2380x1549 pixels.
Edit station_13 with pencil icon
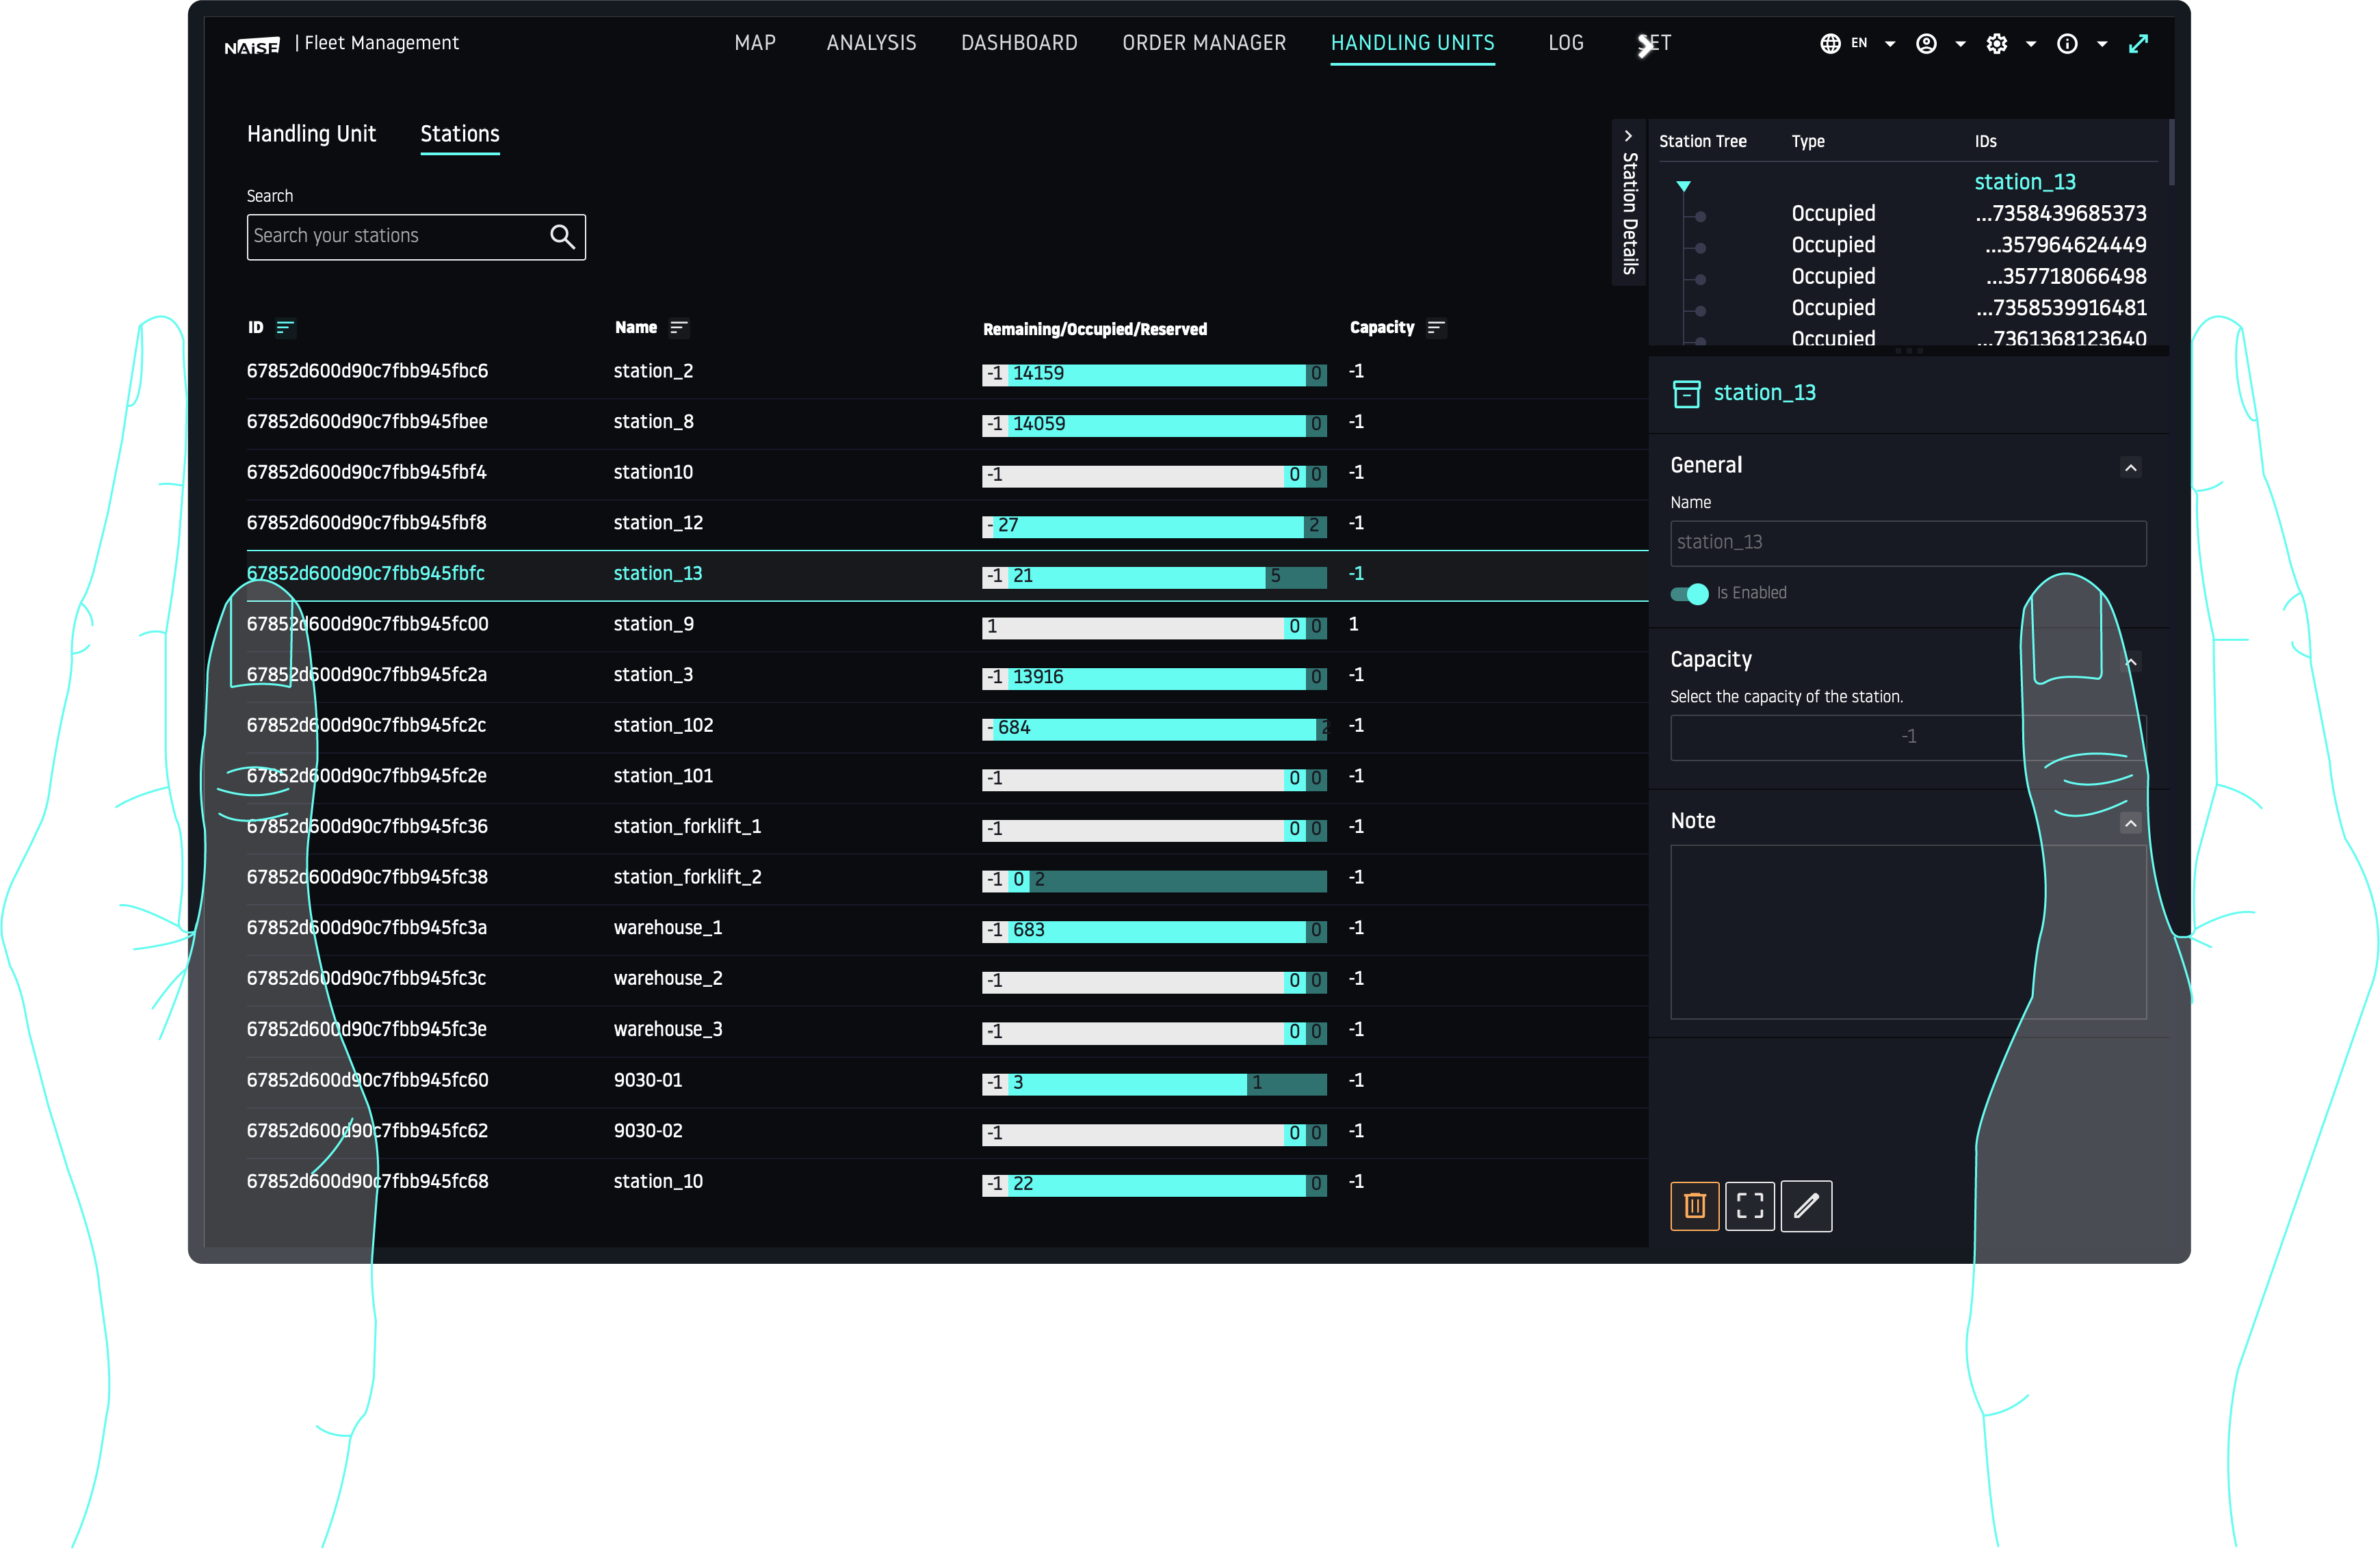[1806, 1206]
